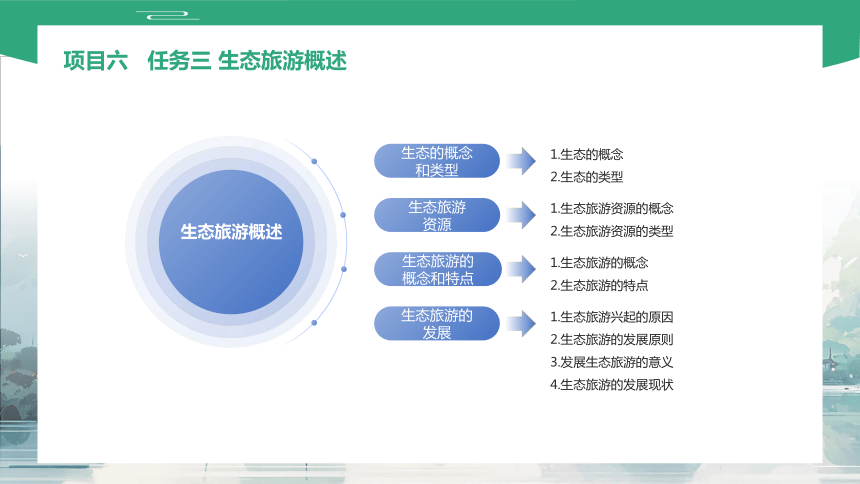Click the arrow next to 生态旅游的发展

click(x=521, y=323)
